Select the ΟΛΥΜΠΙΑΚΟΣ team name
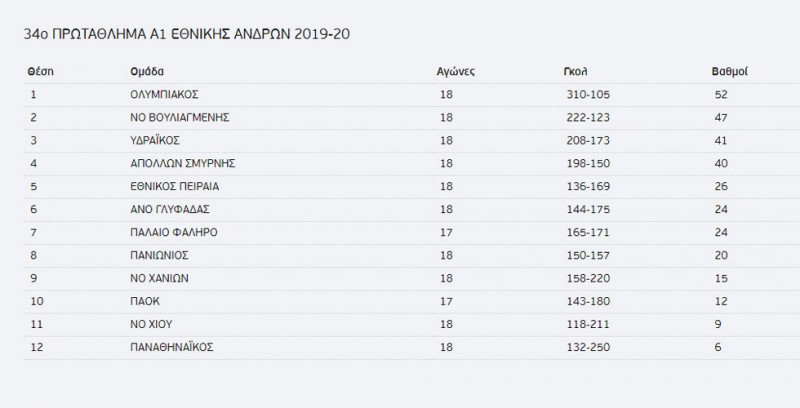 [165, 95]
